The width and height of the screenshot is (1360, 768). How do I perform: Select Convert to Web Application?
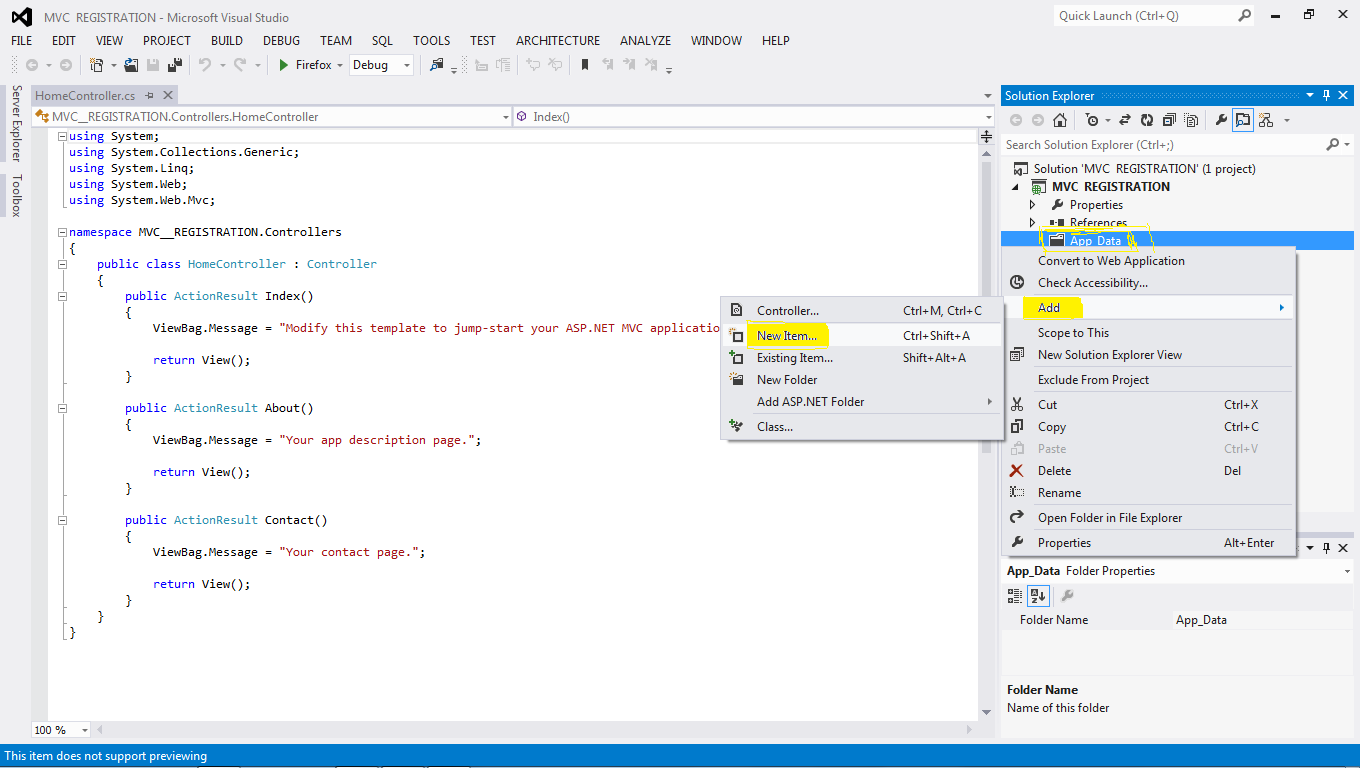pos(1149,261)
